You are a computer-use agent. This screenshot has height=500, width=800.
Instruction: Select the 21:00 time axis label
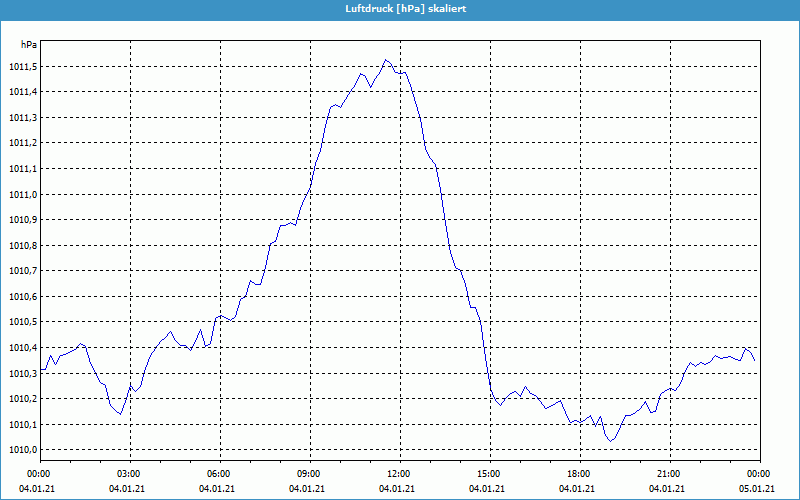pyautogui.click(x=669, y=474)
